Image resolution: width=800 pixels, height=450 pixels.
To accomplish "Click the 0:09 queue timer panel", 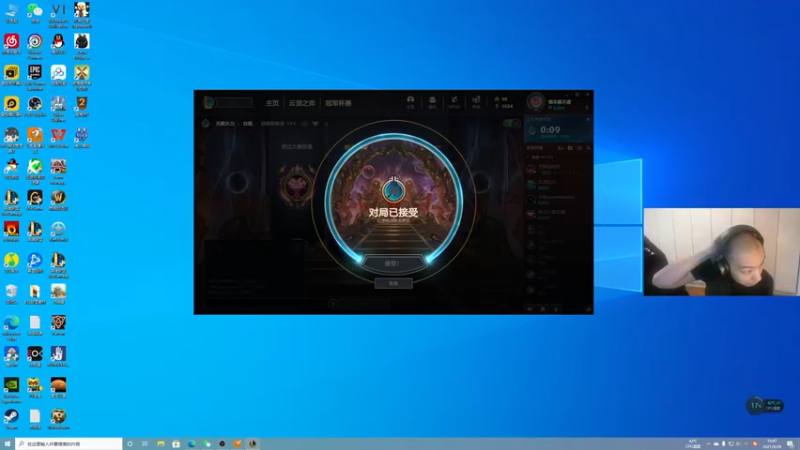I will pos(558,130).
